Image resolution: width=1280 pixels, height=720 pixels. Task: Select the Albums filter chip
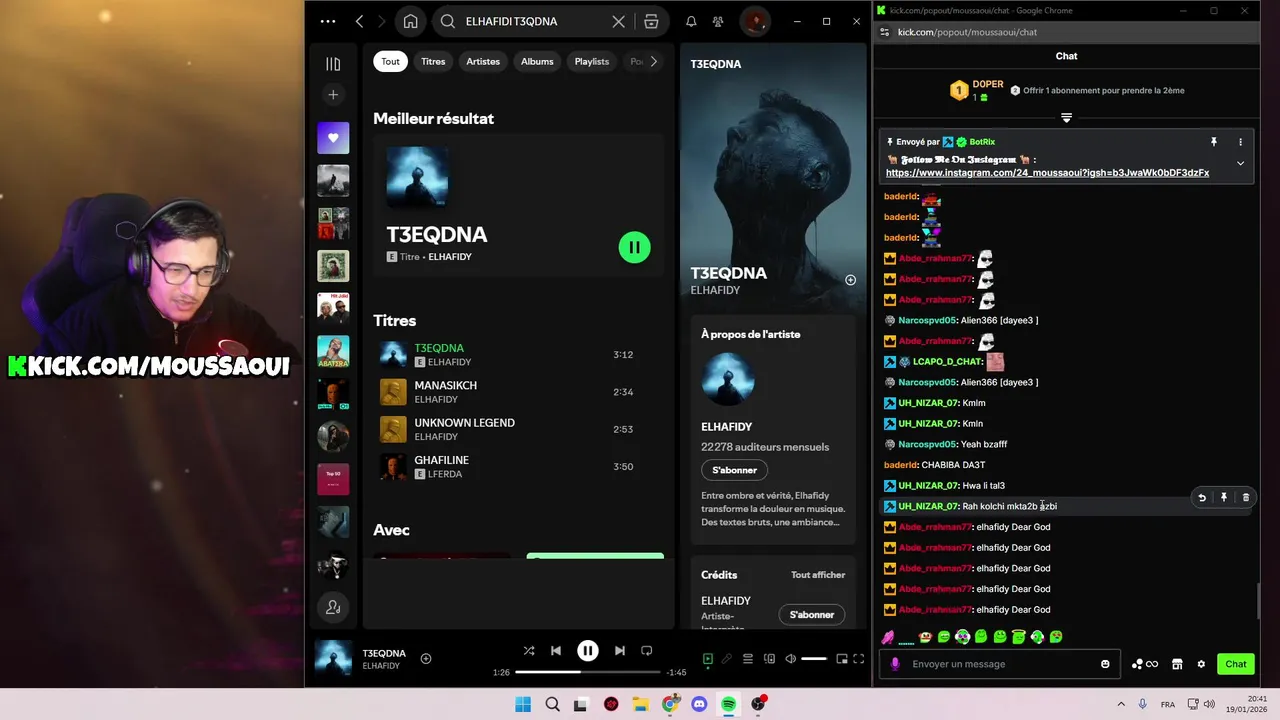537,61
